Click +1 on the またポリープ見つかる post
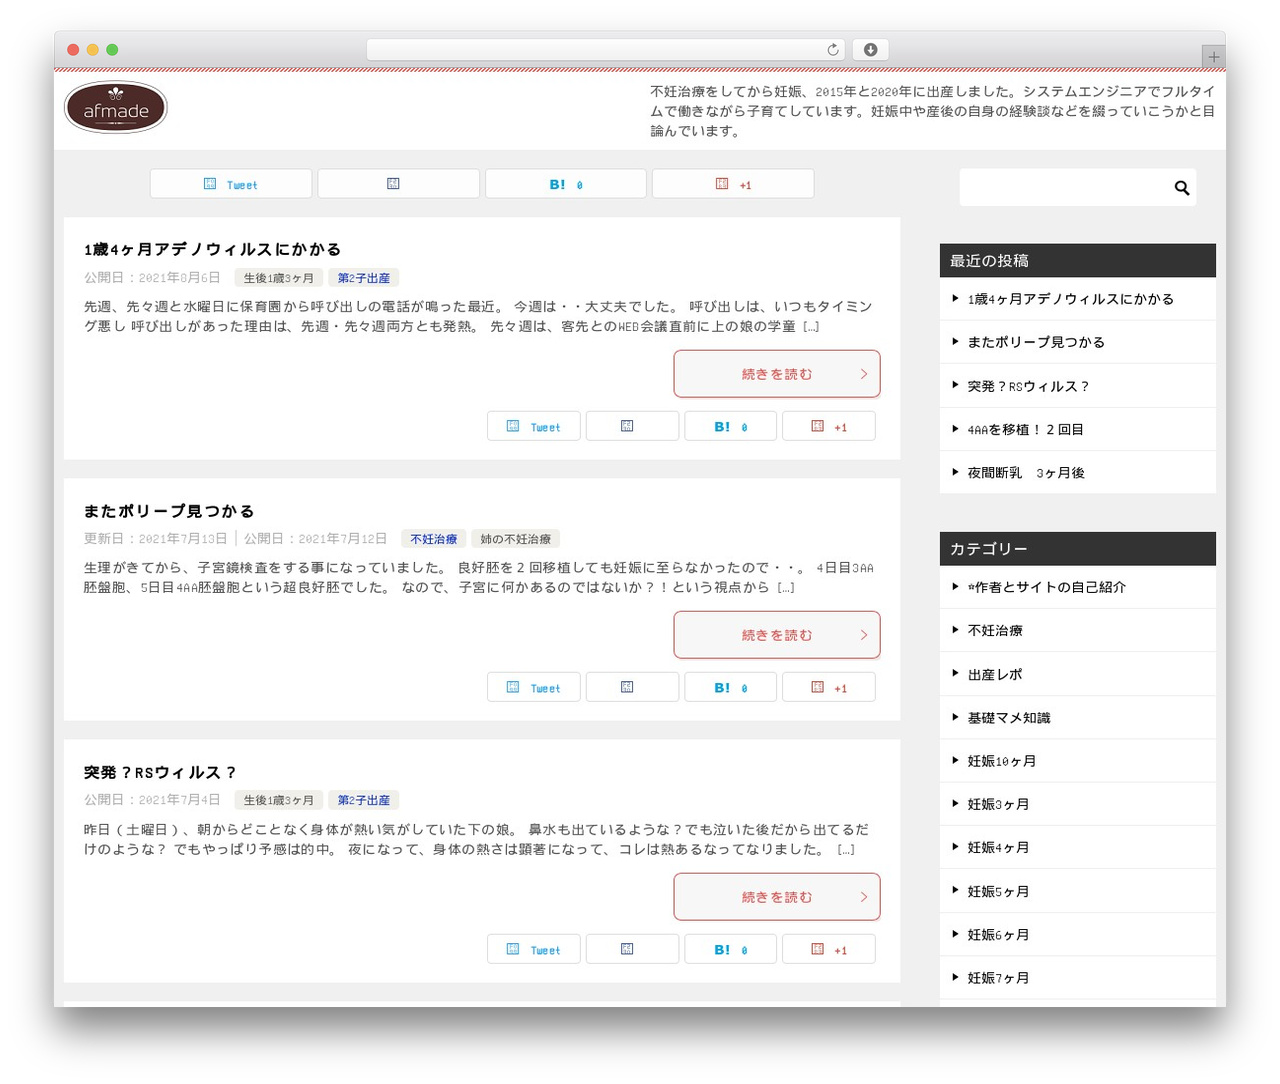This screenshot has height=1084, width=1280. [829, 687]
